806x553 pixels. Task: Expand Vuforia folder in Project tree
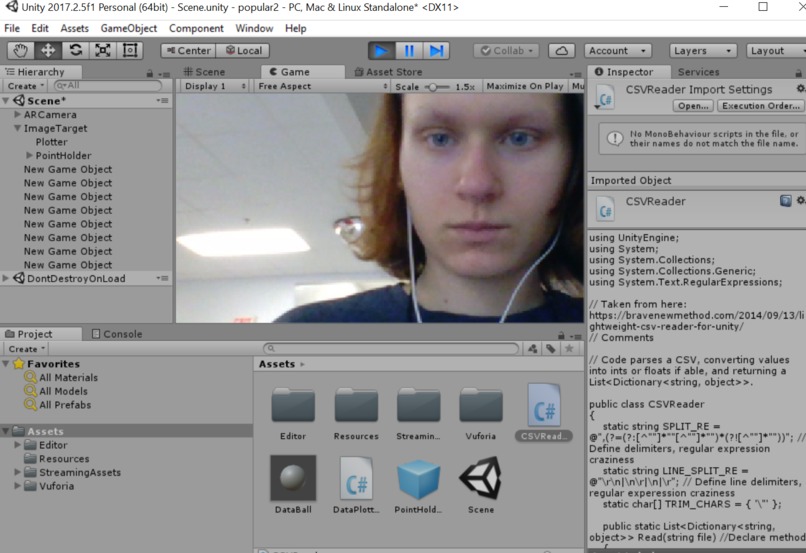pyautogui.click(x=17, y=486)
